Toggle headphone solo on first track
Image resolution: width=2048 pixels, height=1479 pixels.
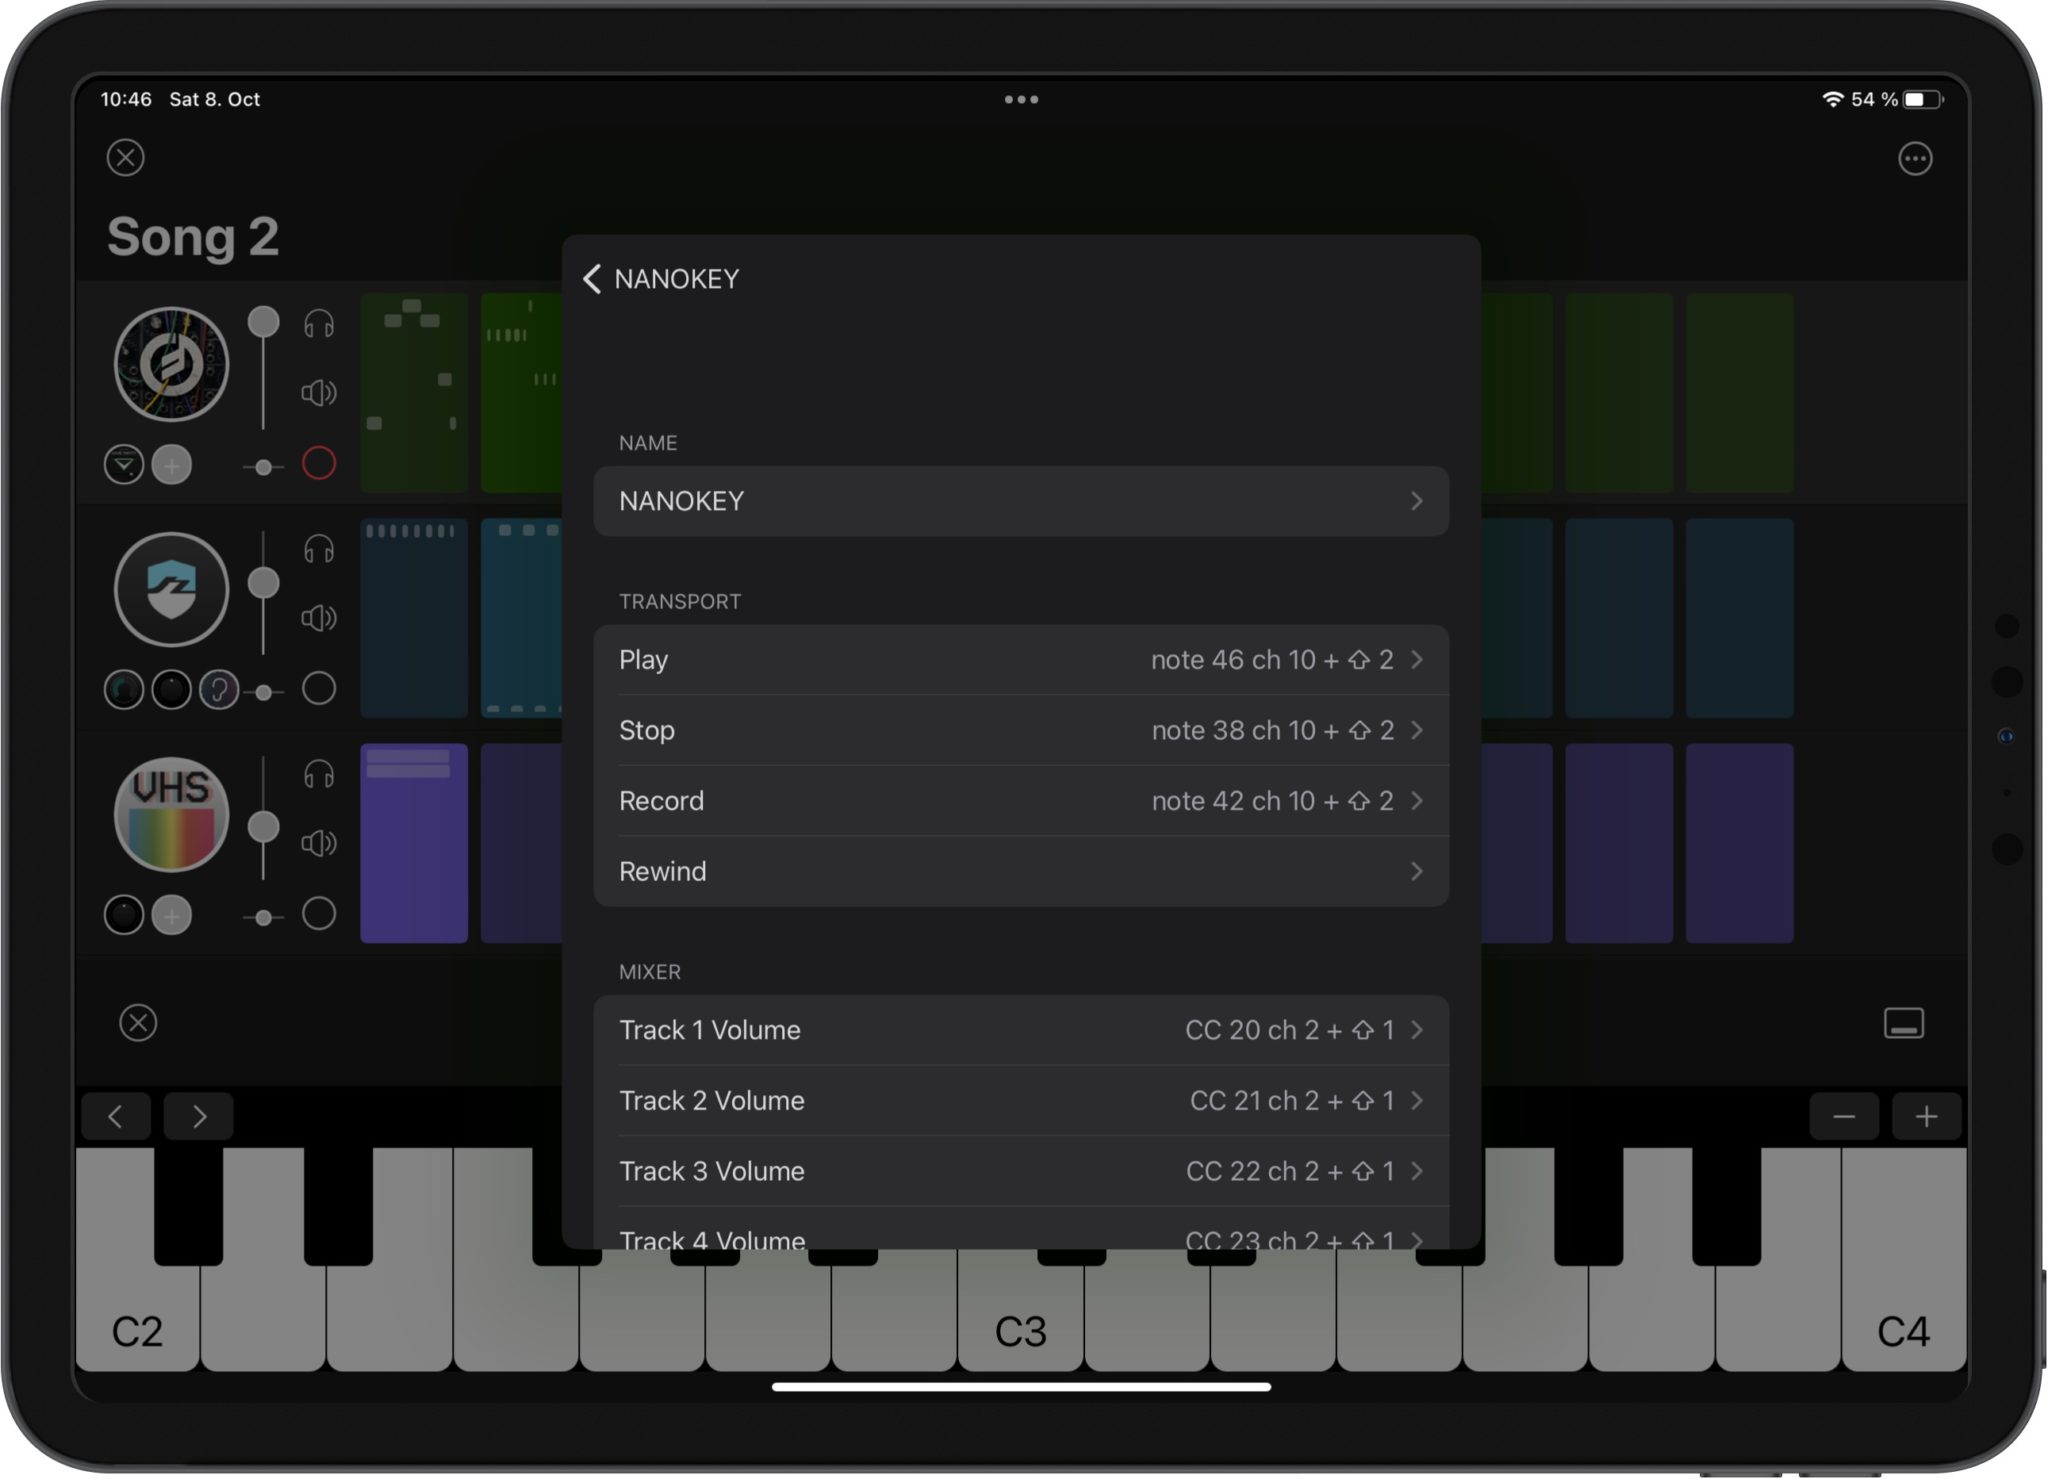[319, 324]
